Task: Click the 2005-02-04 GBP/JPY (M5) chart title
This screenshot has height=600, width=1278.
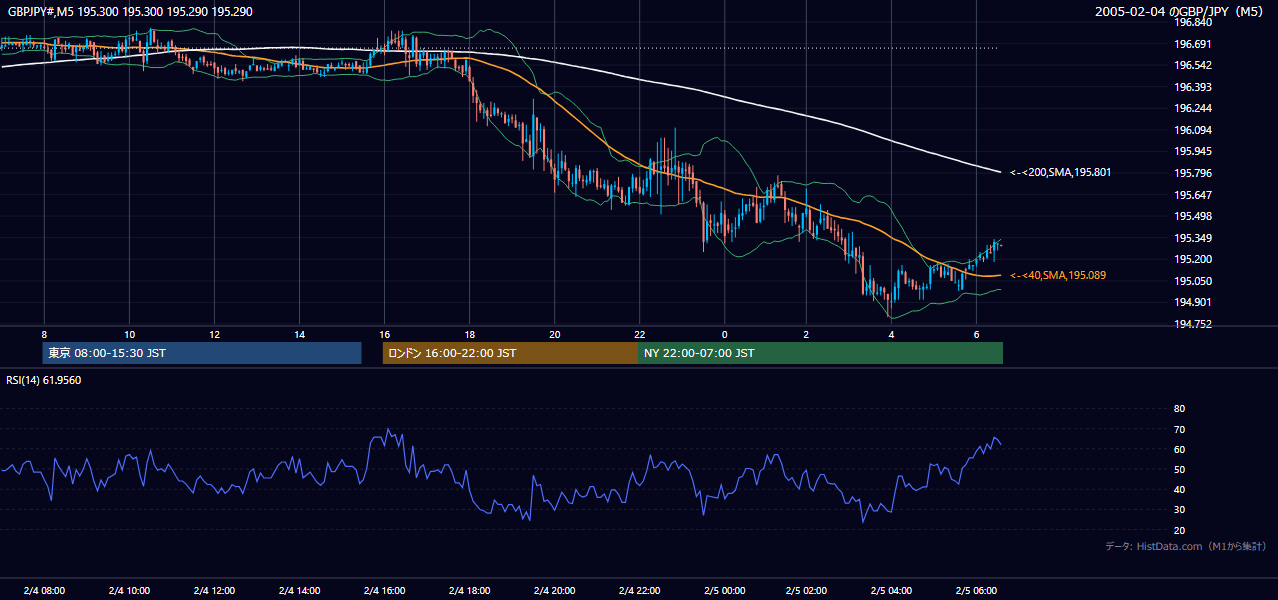Action: click(x=1181, y=11)
